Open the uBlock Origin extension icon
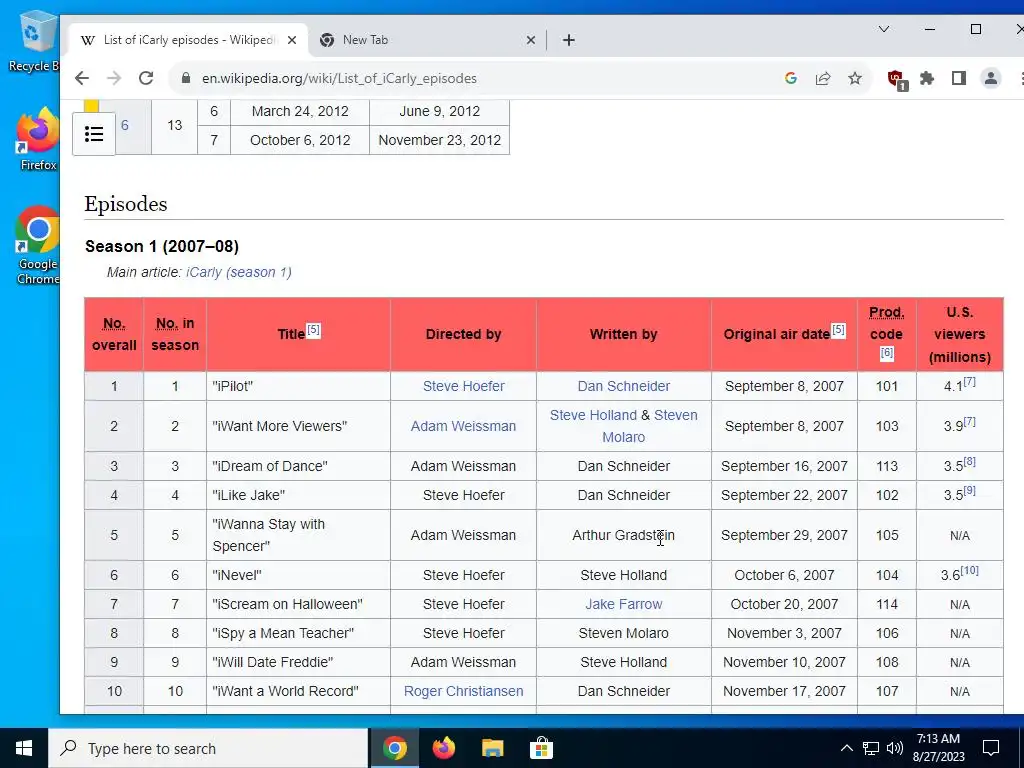The height and width of the screenshot is (768, 1024). [x=897, y=80]
